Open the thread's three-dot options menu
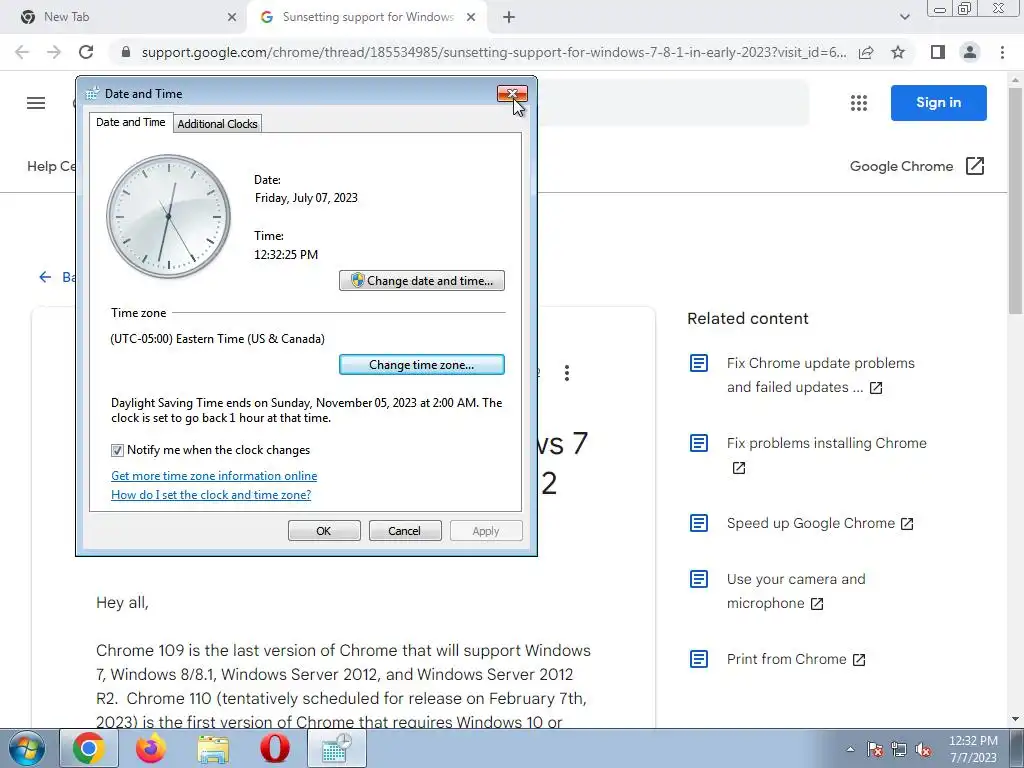Viewport: 1024px width, 768px height. pyautogui.click(x=567, y=373)
